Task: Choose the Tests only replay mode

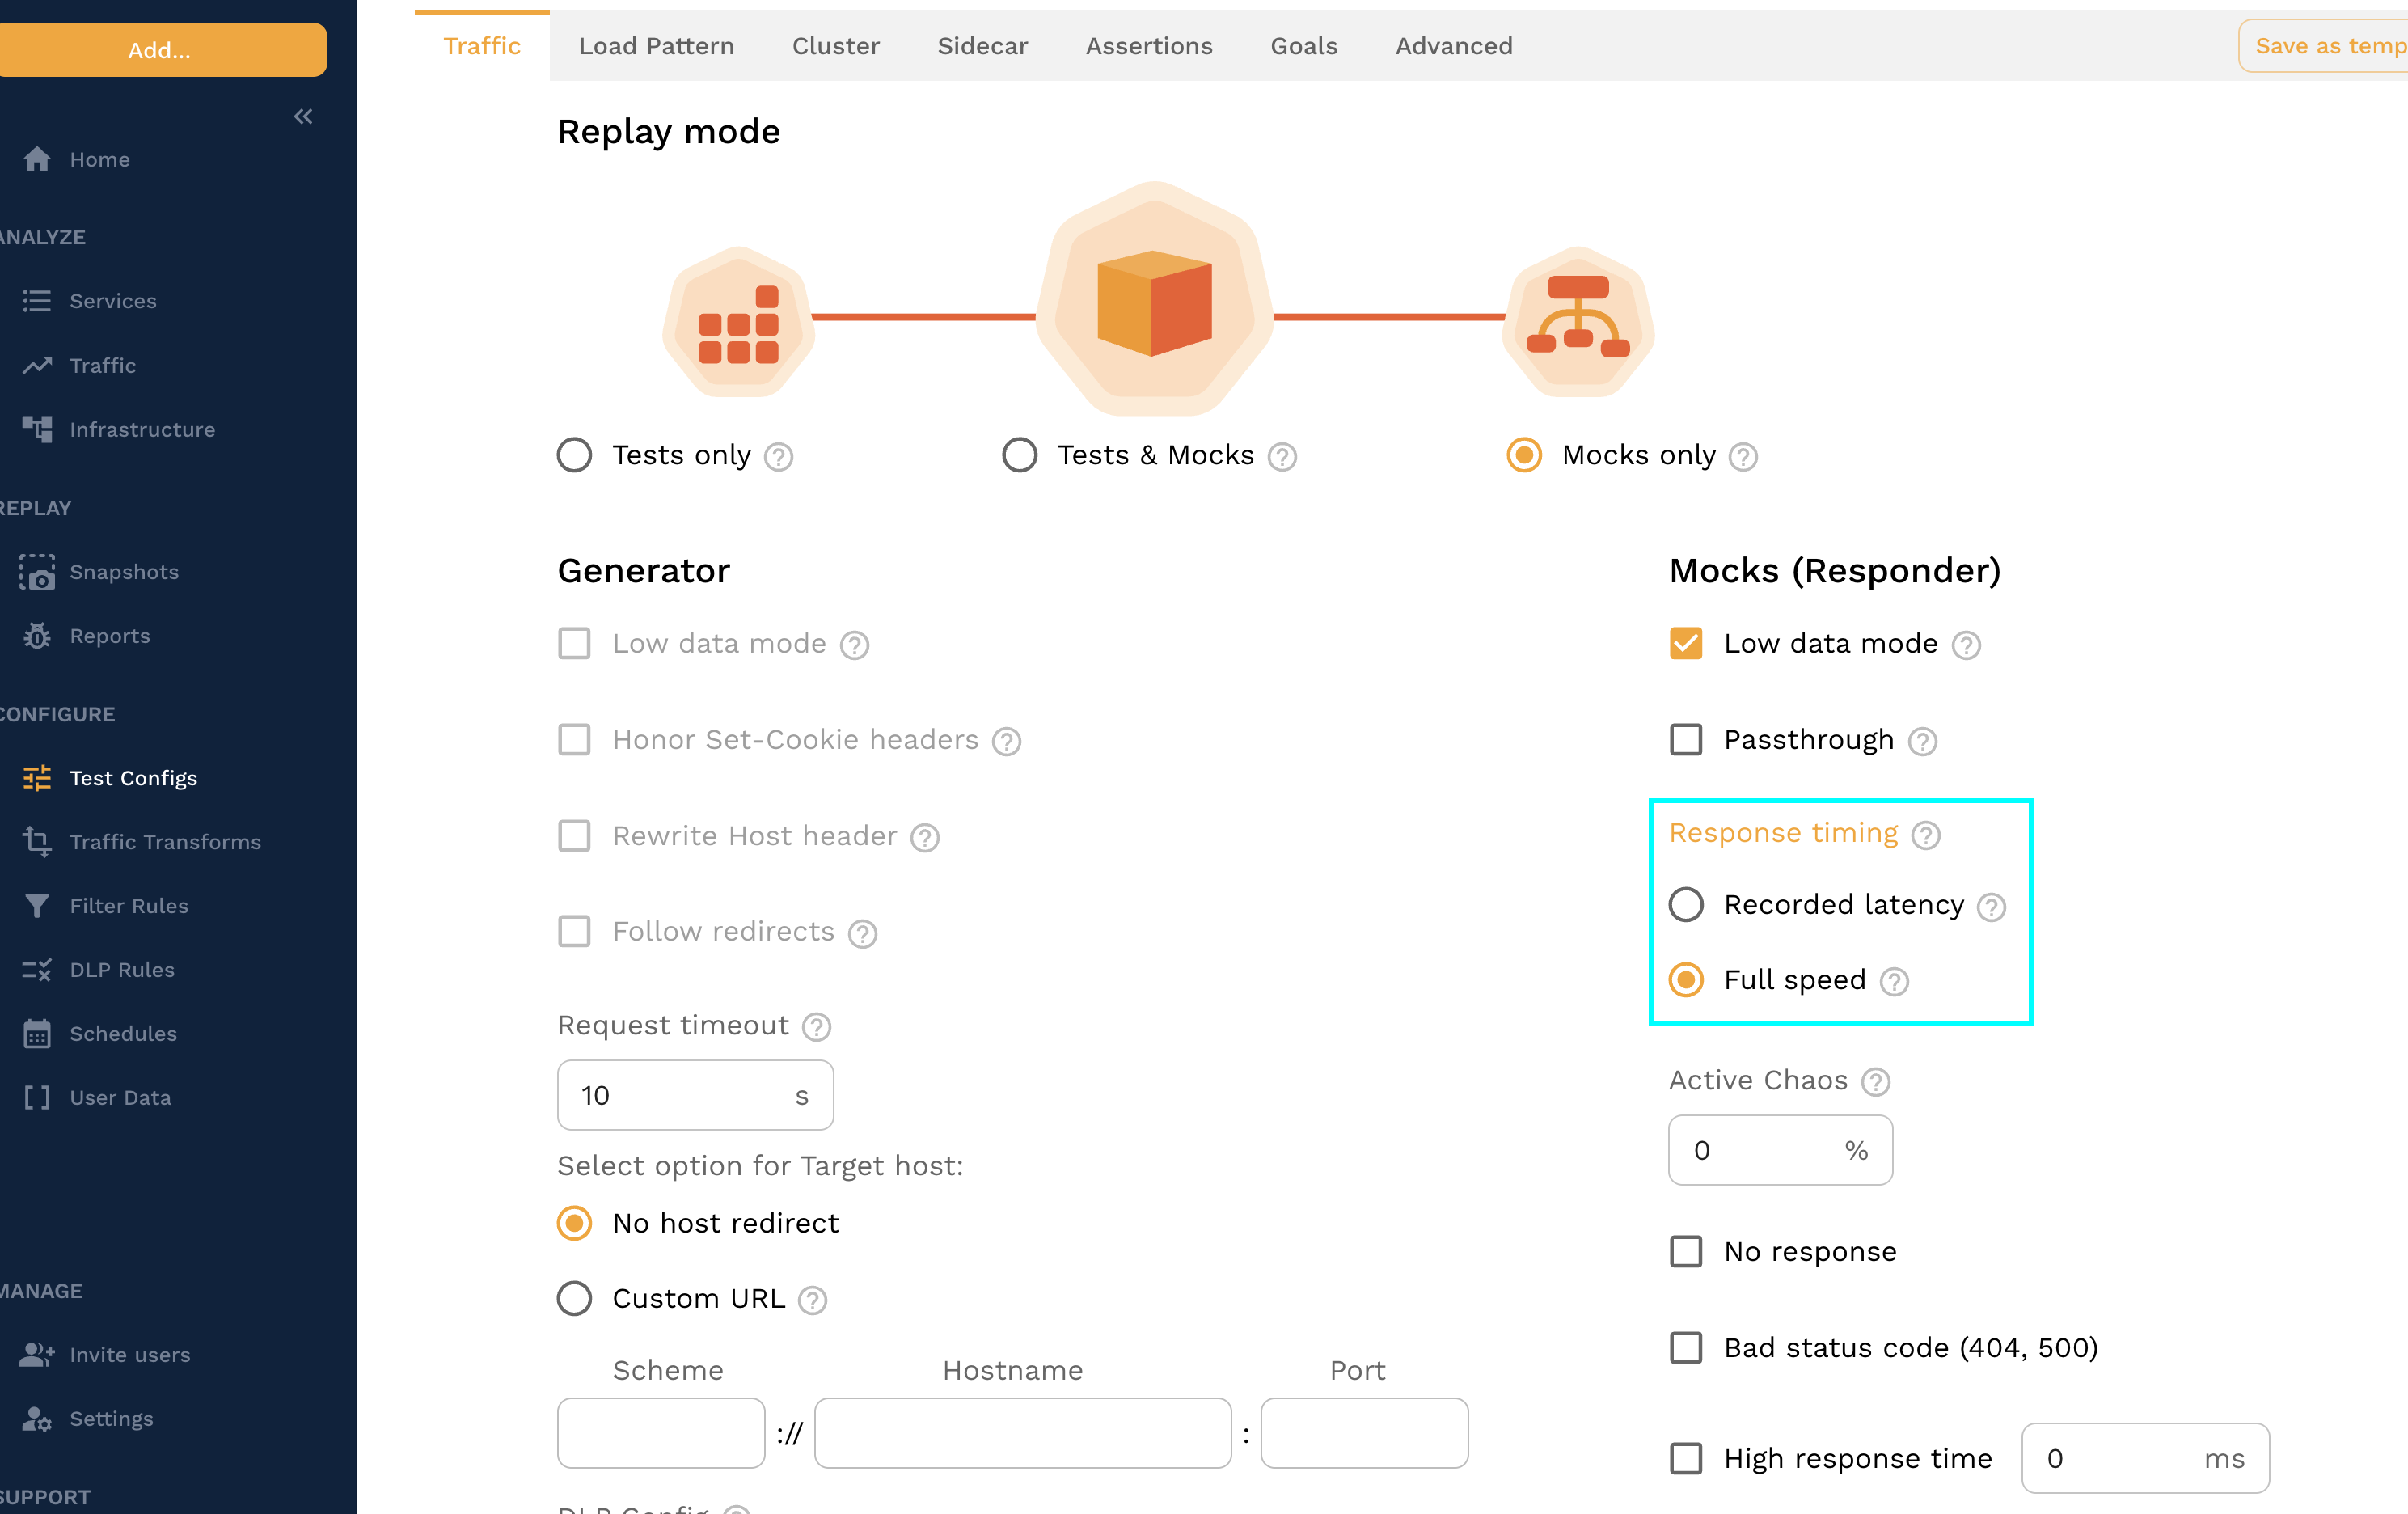Action: [x=575, y=456]
